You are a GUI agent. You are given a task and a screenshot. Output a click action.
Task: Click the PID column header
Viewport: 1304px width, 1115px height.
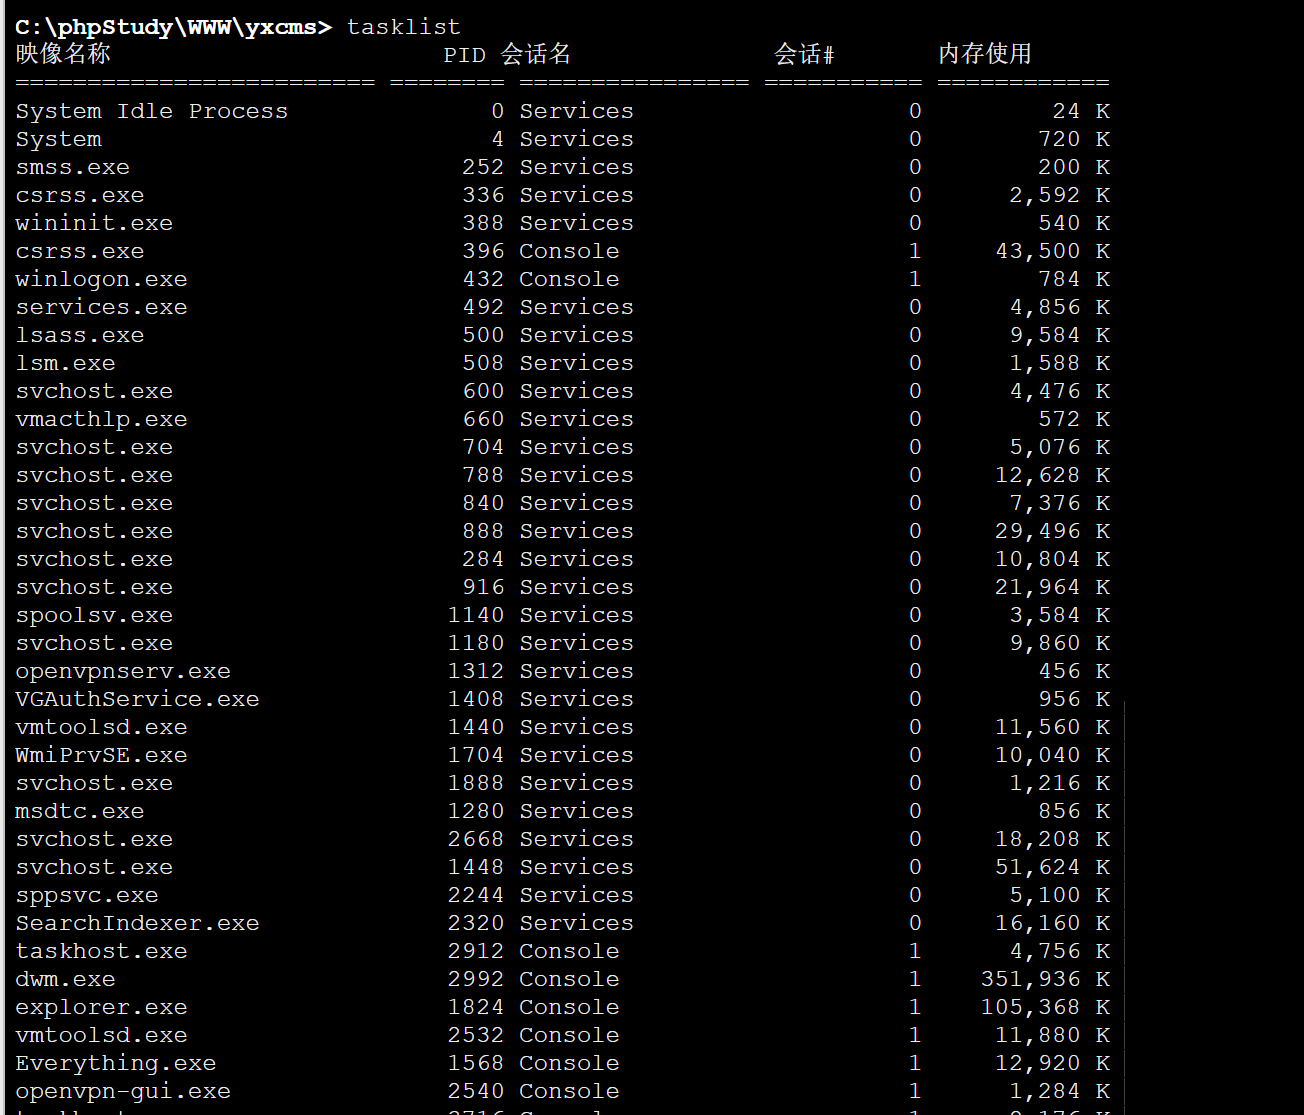point(464,55)
